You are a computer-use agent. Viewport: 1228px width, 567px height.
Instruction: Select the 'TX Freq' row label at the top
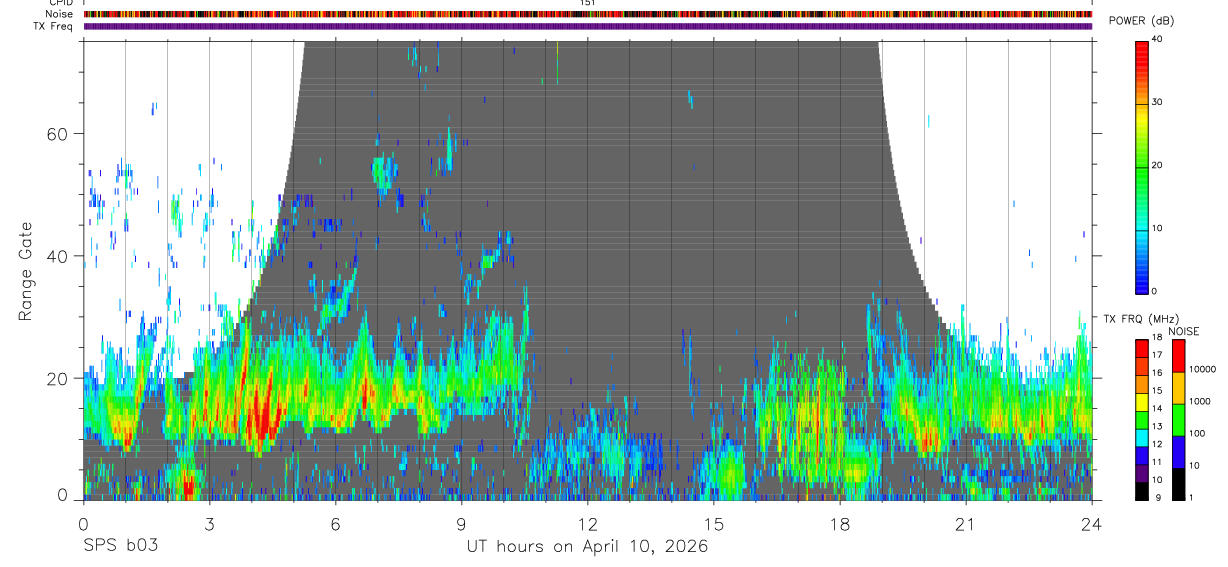54,26
